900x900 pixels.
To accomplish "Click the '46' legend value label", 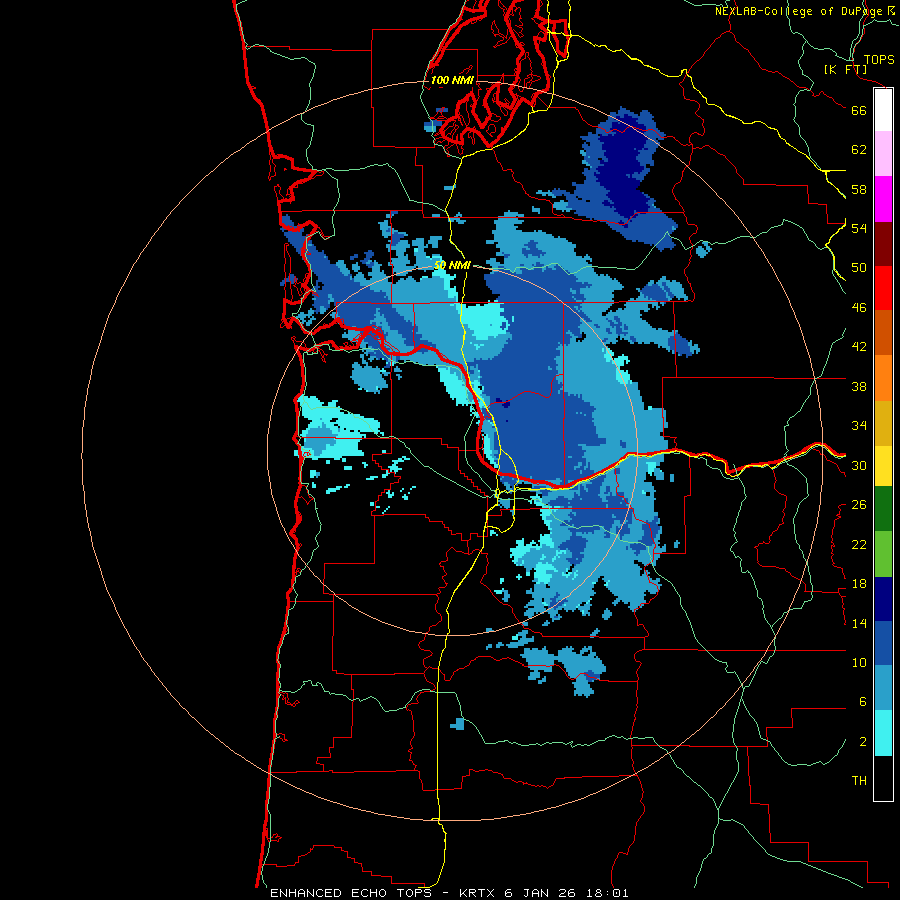I will pos(859,308).
